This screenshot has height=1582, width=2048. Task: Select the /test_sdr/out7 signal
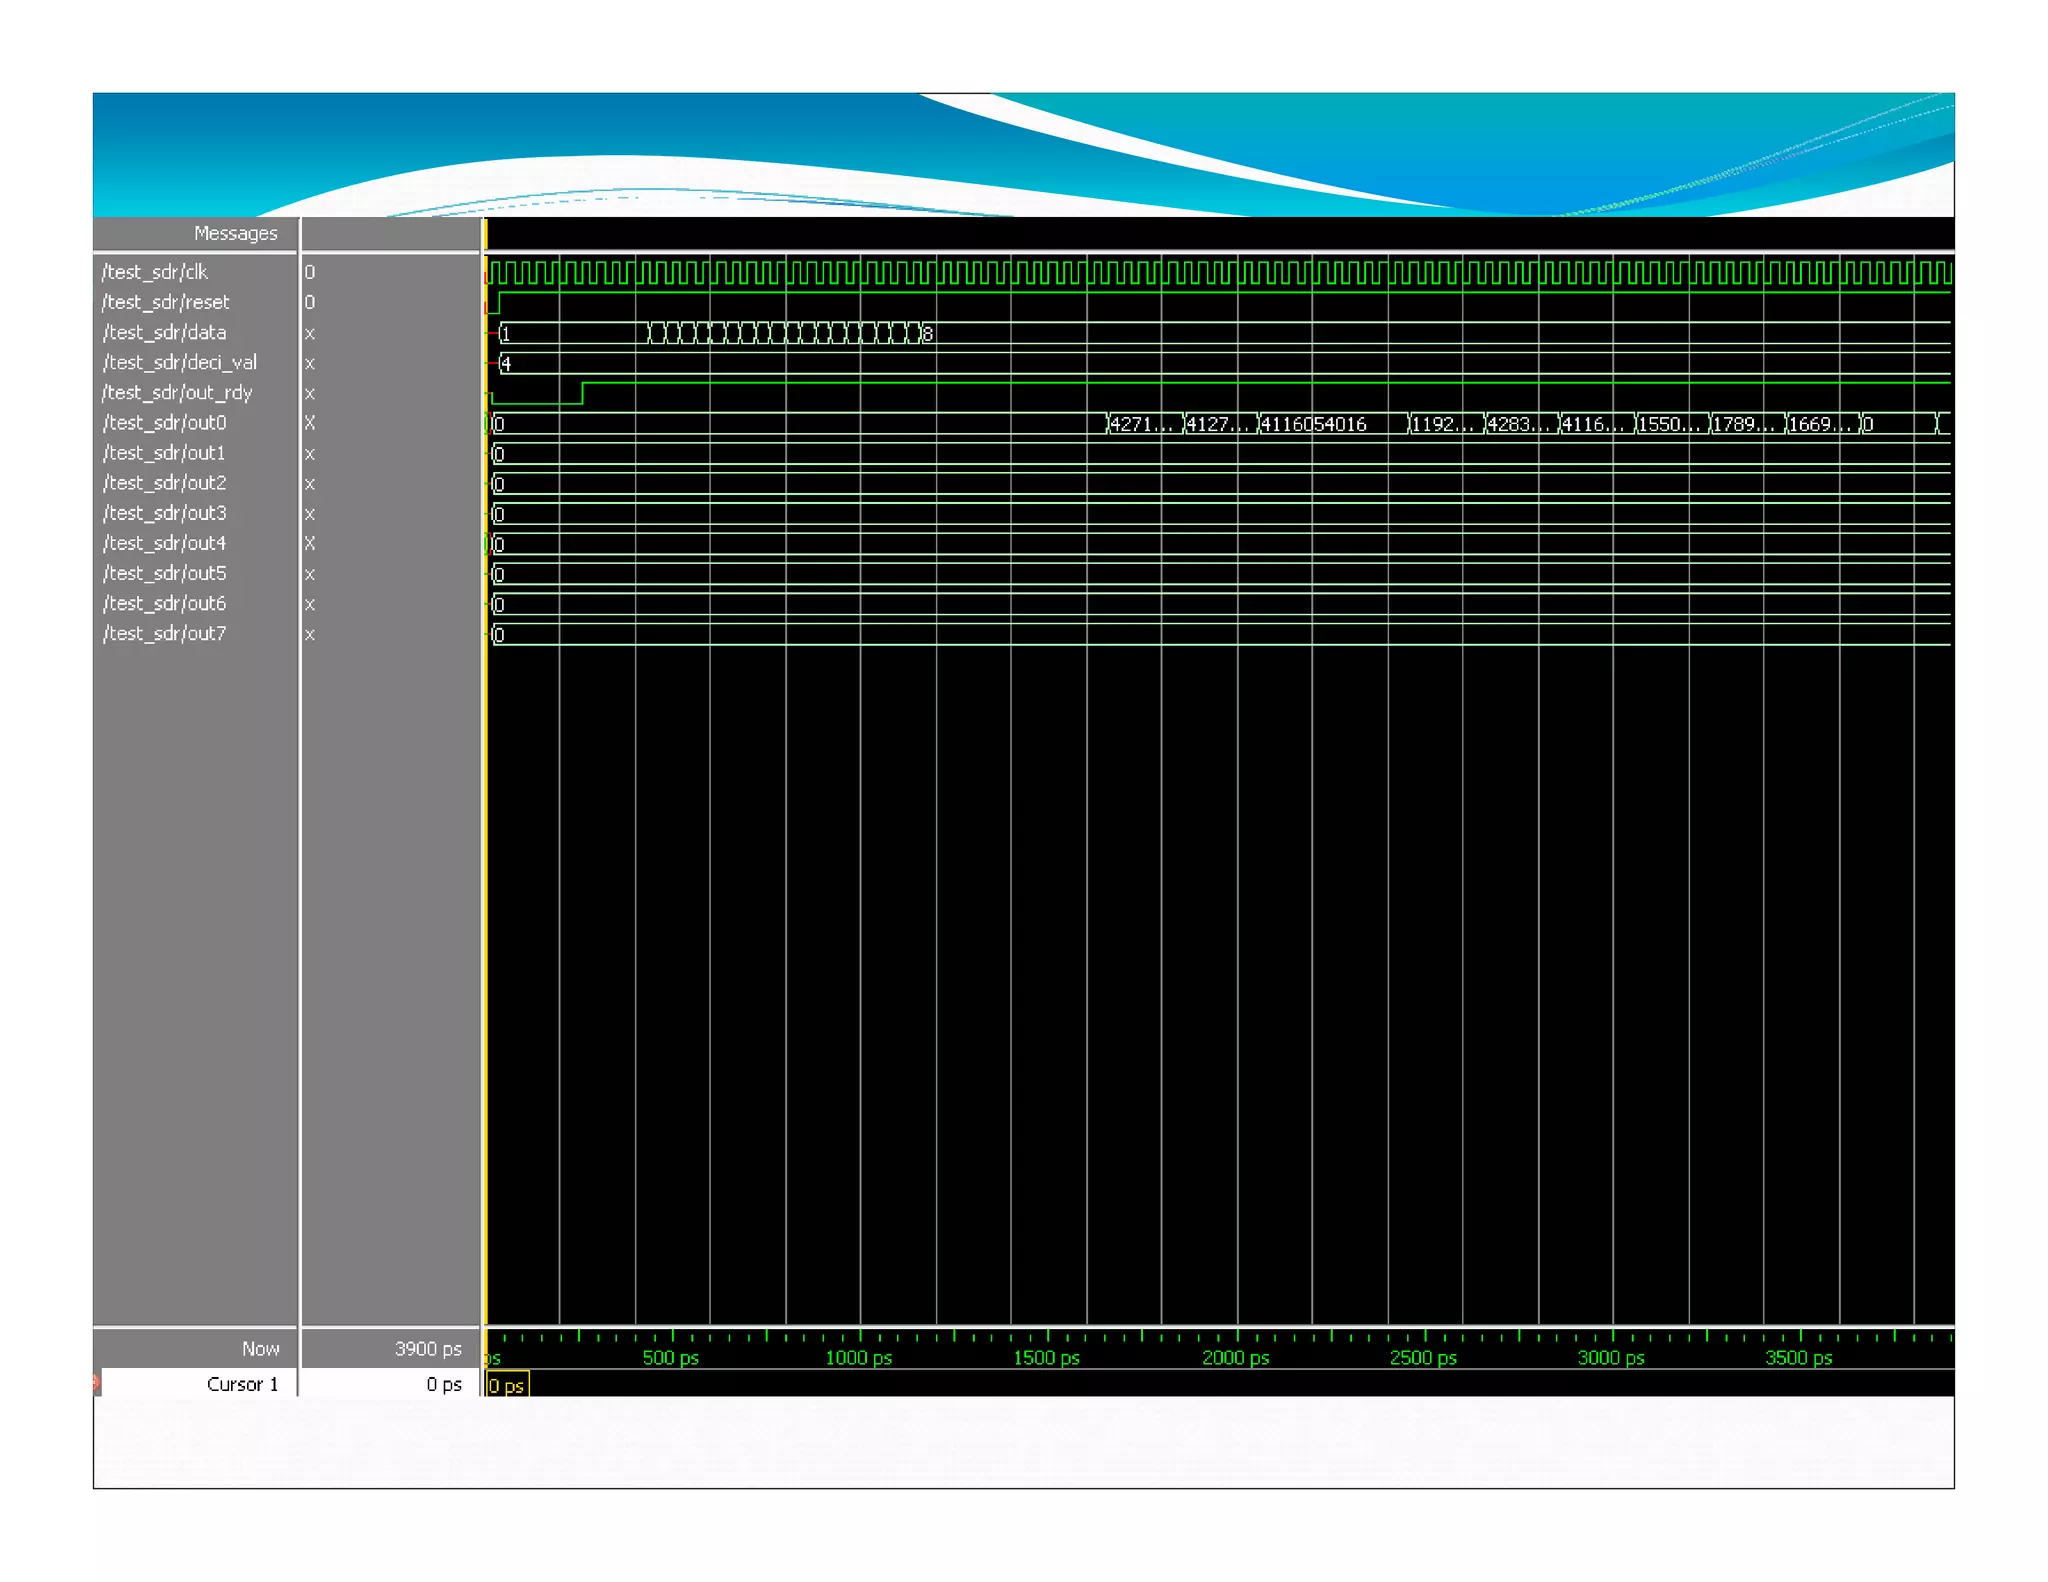(165, 633)
